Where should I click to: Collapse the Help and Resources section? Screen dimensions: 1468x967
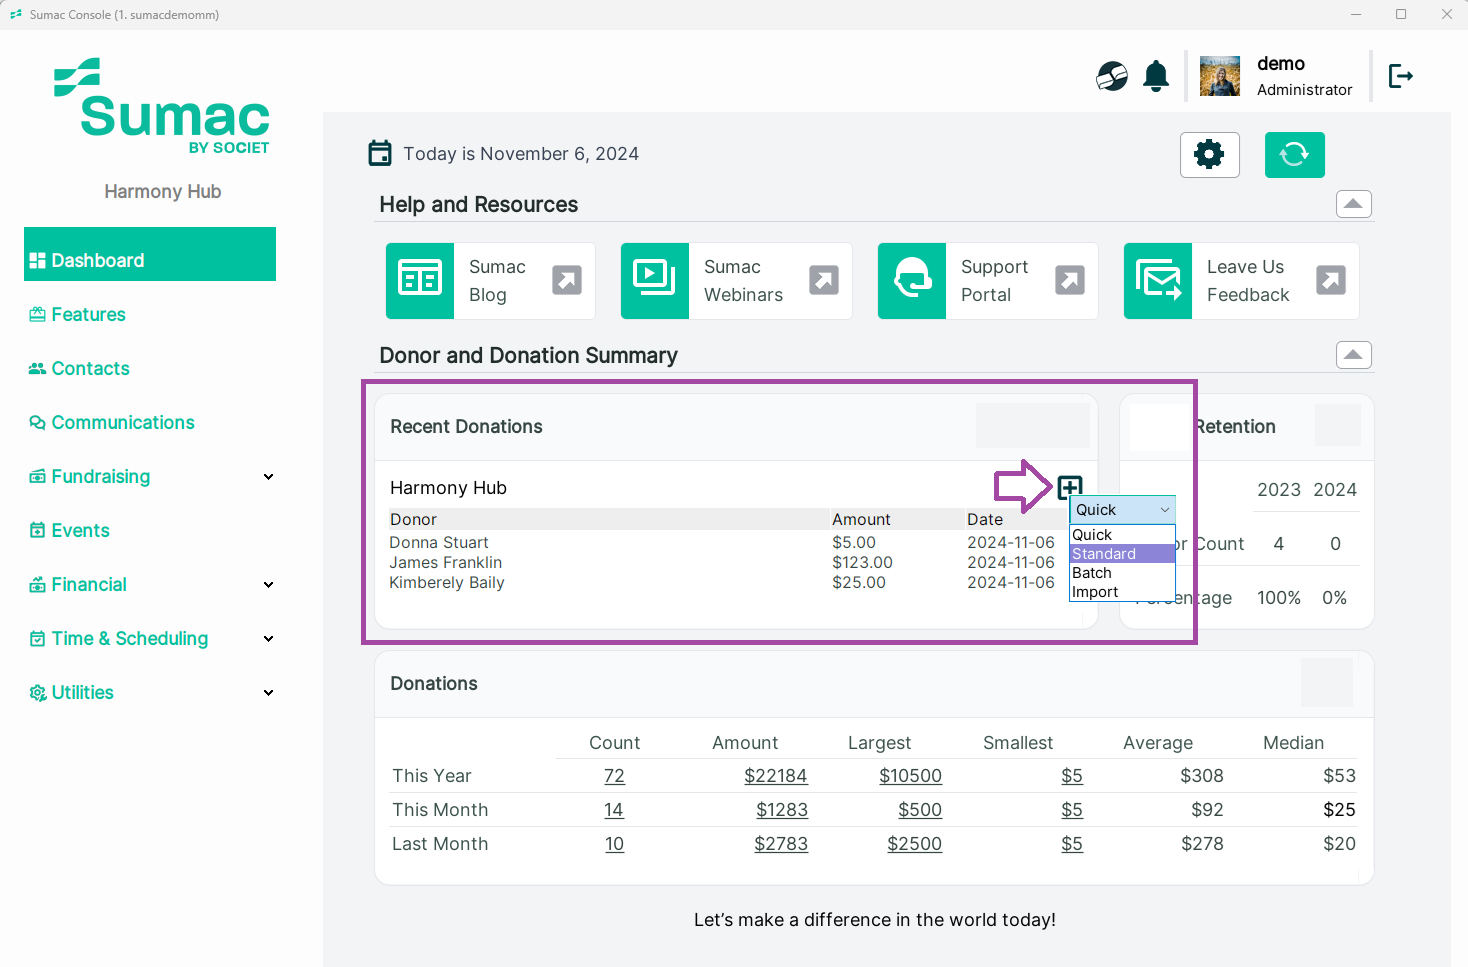[1354, 204]
